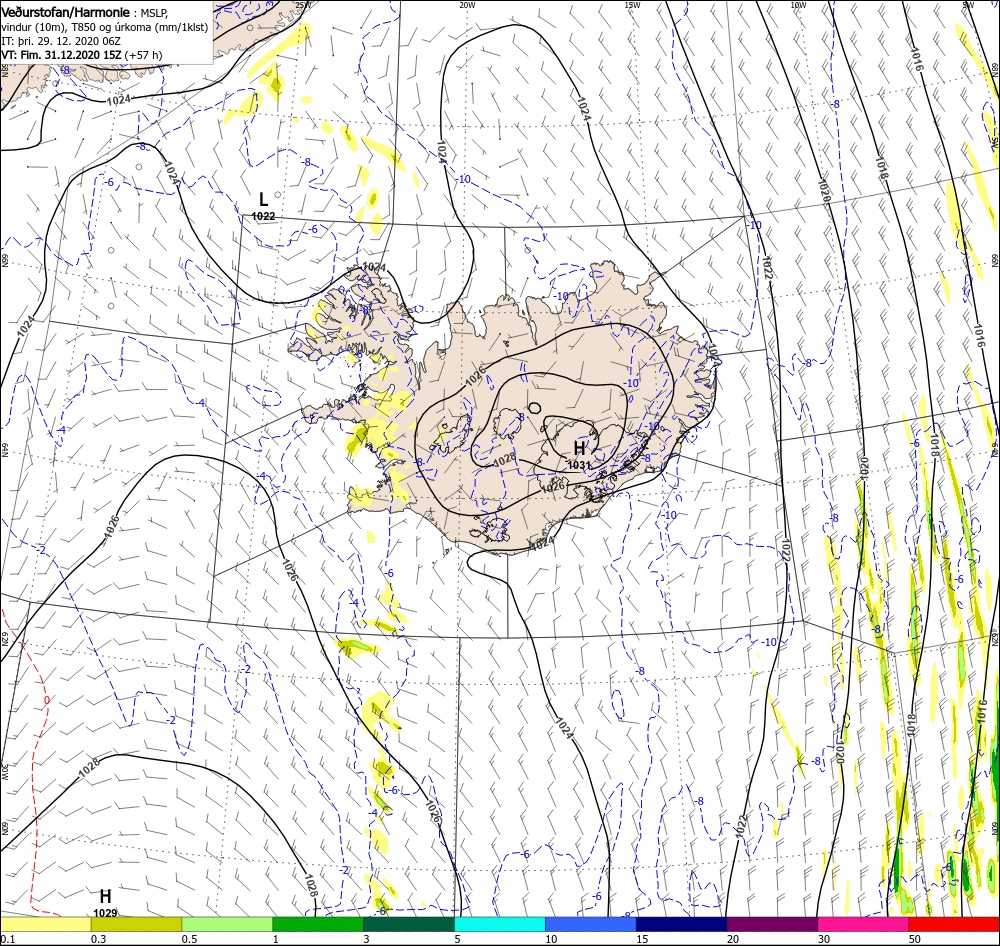Click the H high symbol above 1029
This screenshot has width=1000, height=946.
(x=105, y=896)
